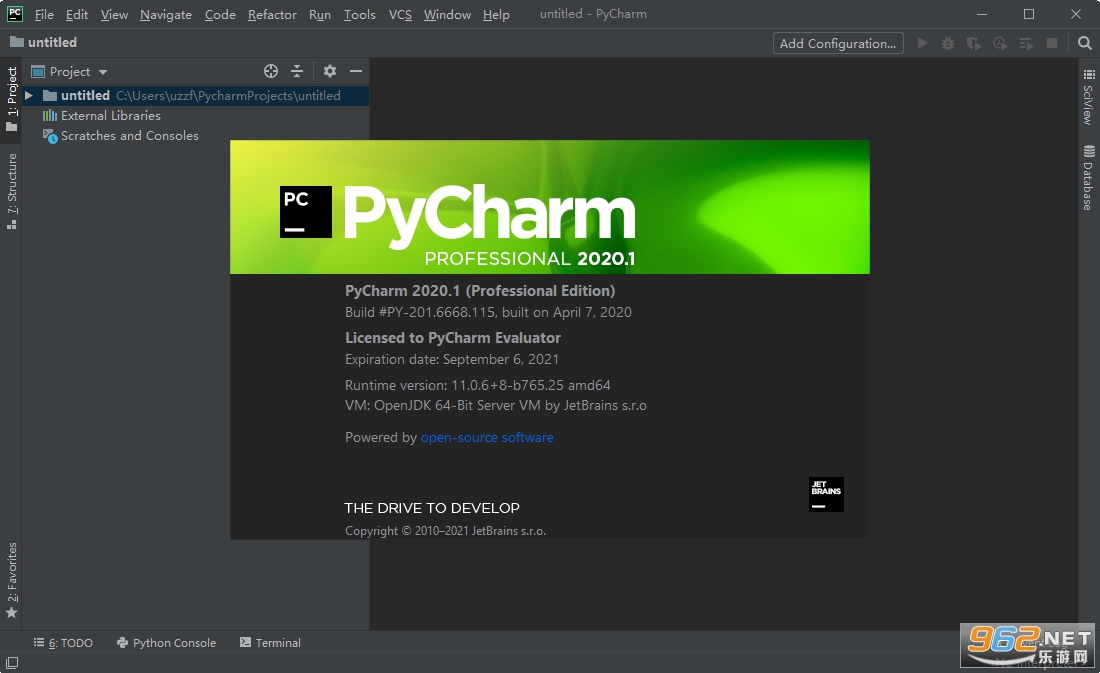The image size is (1100, 673).
Task: Click the PyCharm 2020.1 (Professional Edition) heading
Action: pyautogui.click(x=480, y=291)
